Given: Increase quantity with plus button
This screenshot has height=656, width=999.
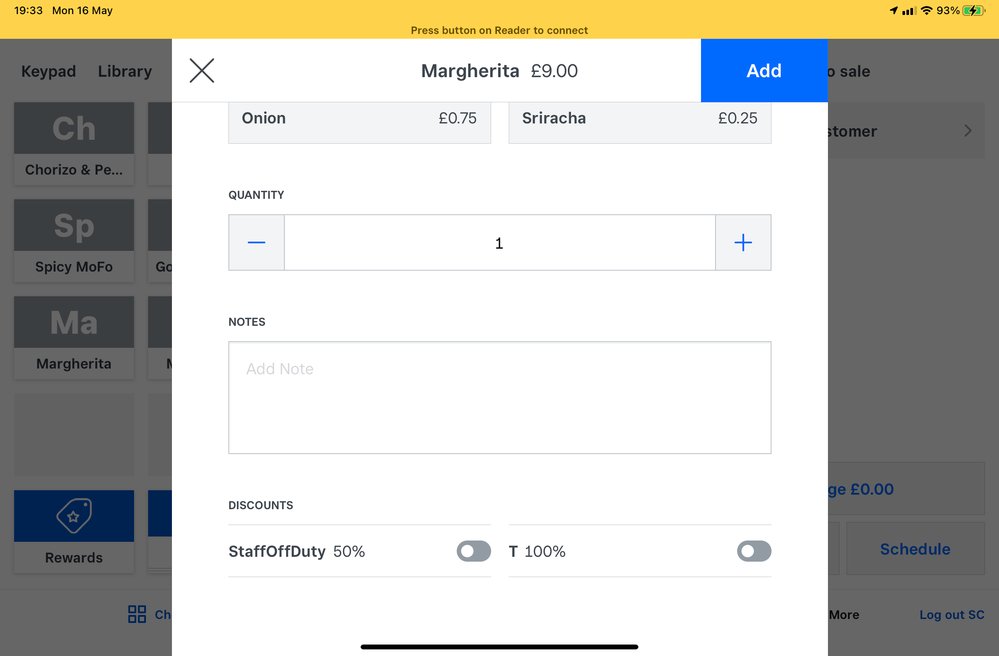Looking at the screenshot, I should coord(743,243).
